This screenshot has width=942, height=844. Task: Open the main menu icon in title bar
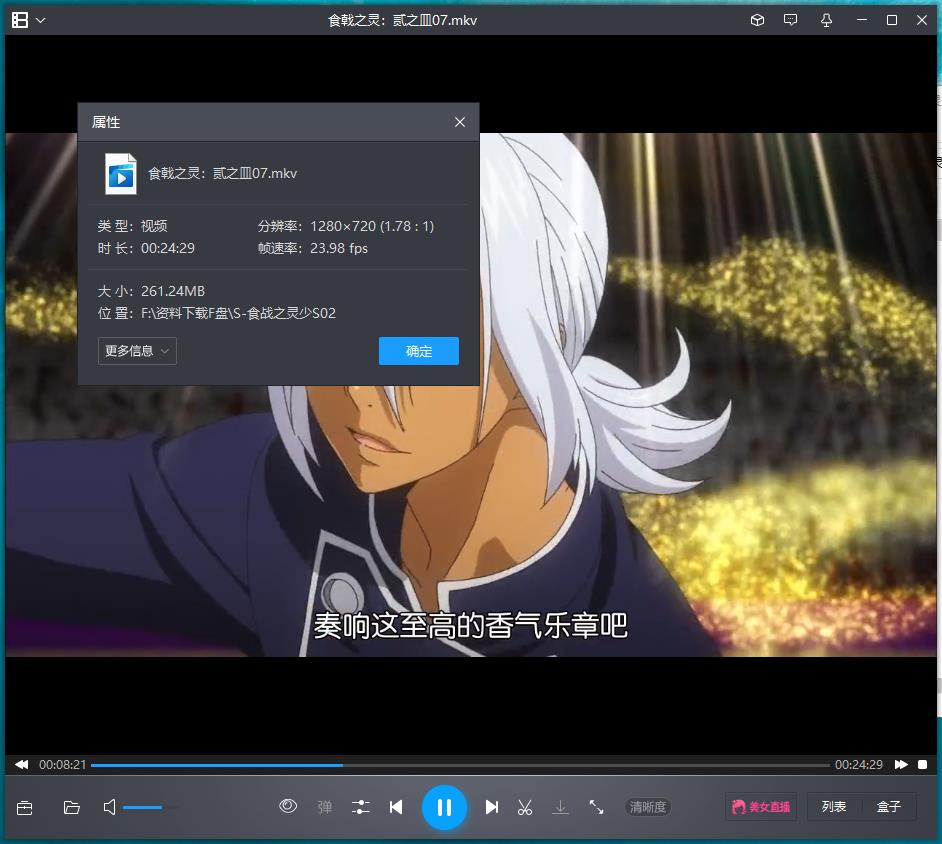[20, 20]
